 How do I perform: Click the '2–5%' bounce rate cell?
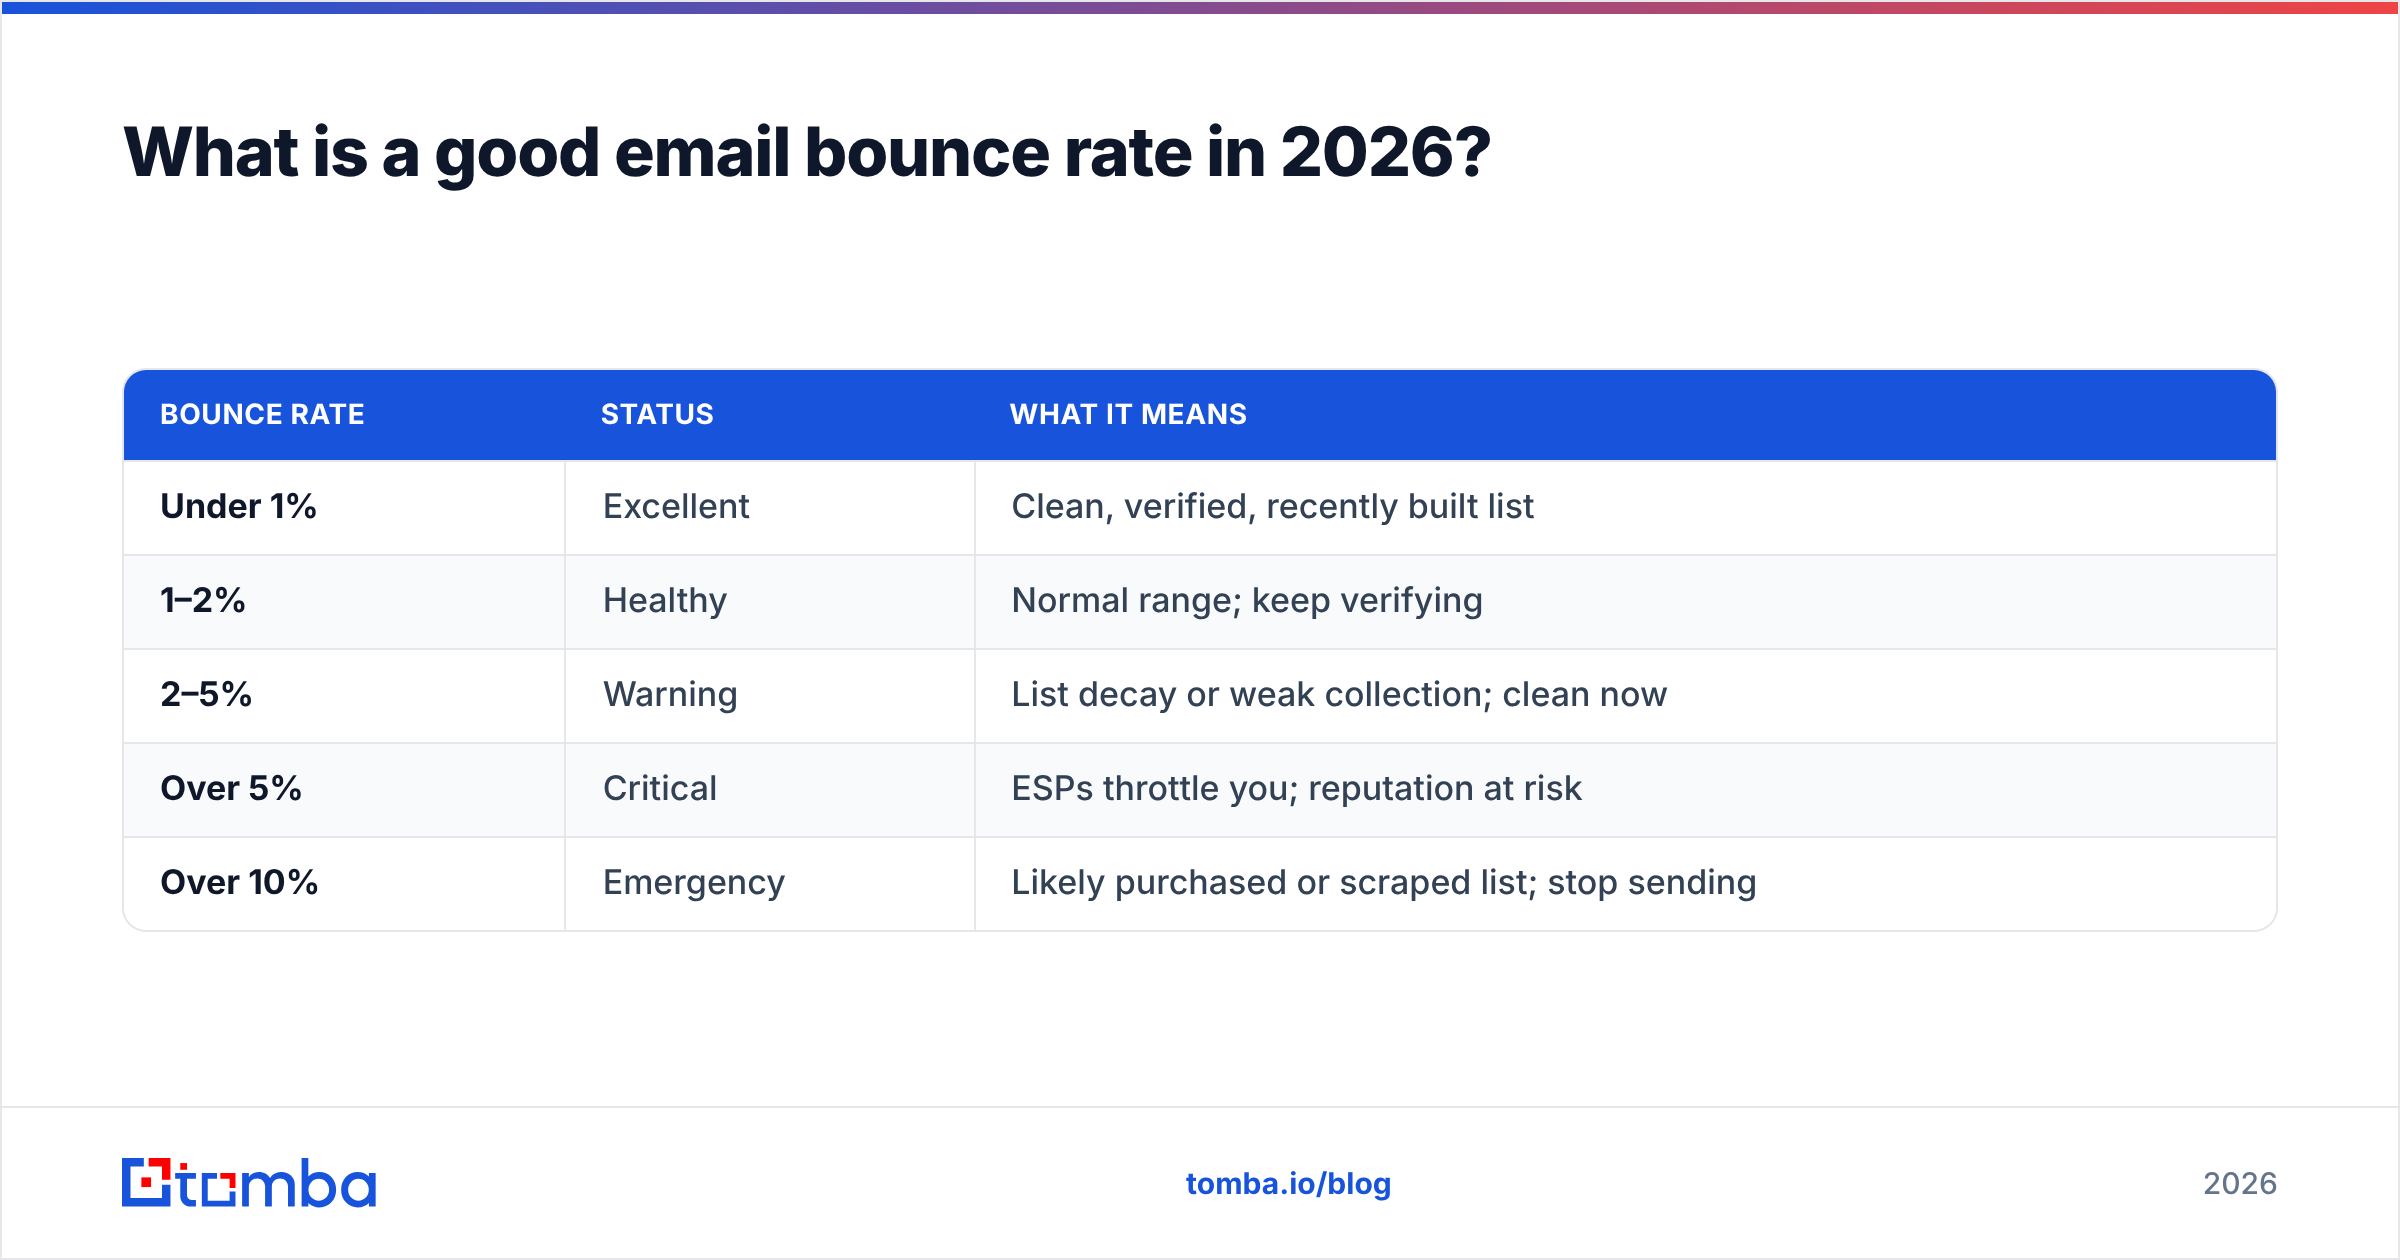pyautogui.click(x=344, y=696)
